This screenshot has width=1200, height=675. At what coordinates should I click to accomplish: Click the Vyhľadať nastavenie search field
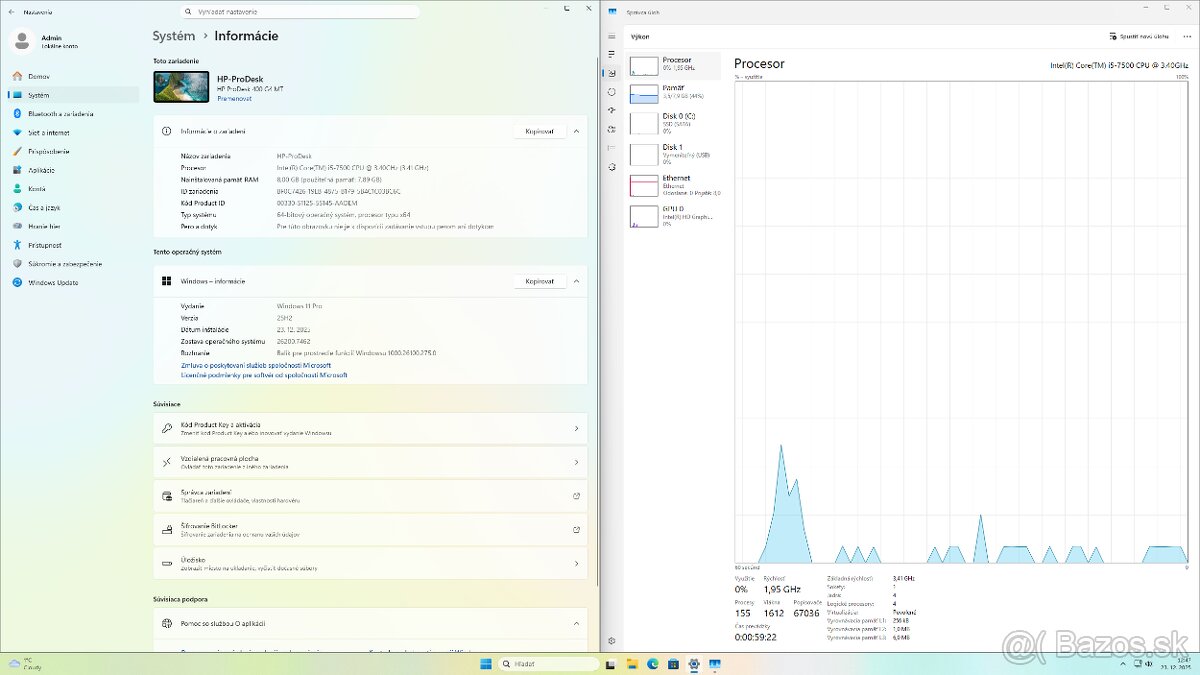point(300,11)
